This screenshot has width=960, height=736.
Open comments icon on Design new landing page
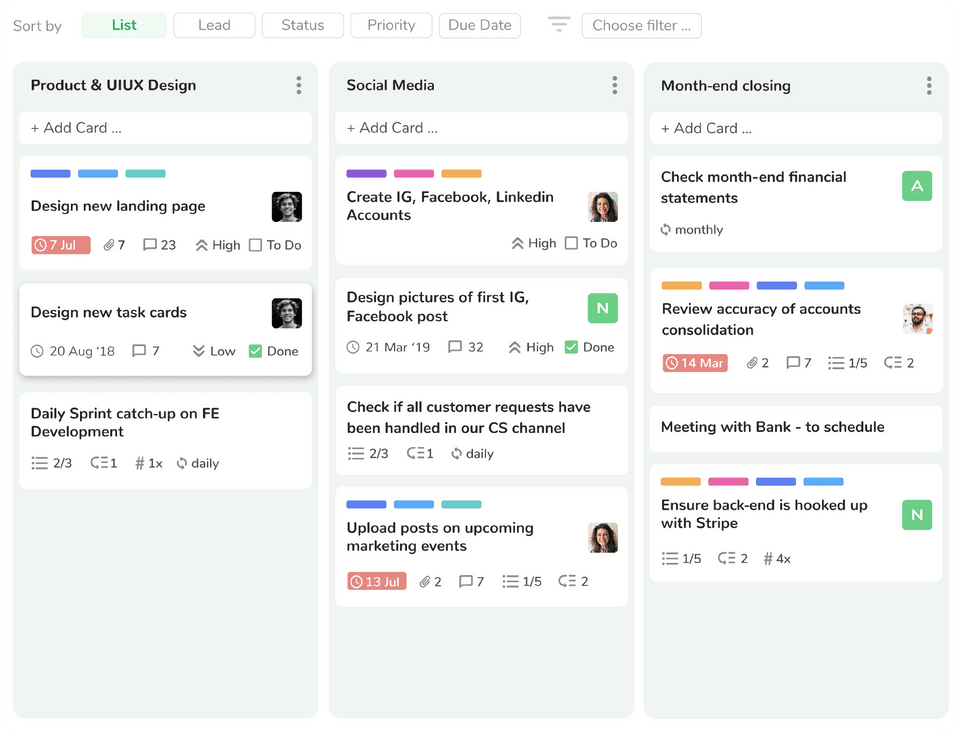pos(149,245)
